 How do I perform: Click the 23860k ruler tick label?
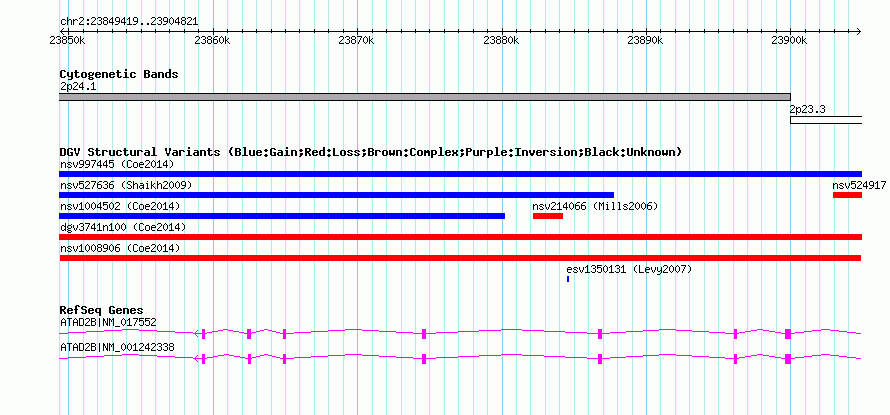[212, 40]
